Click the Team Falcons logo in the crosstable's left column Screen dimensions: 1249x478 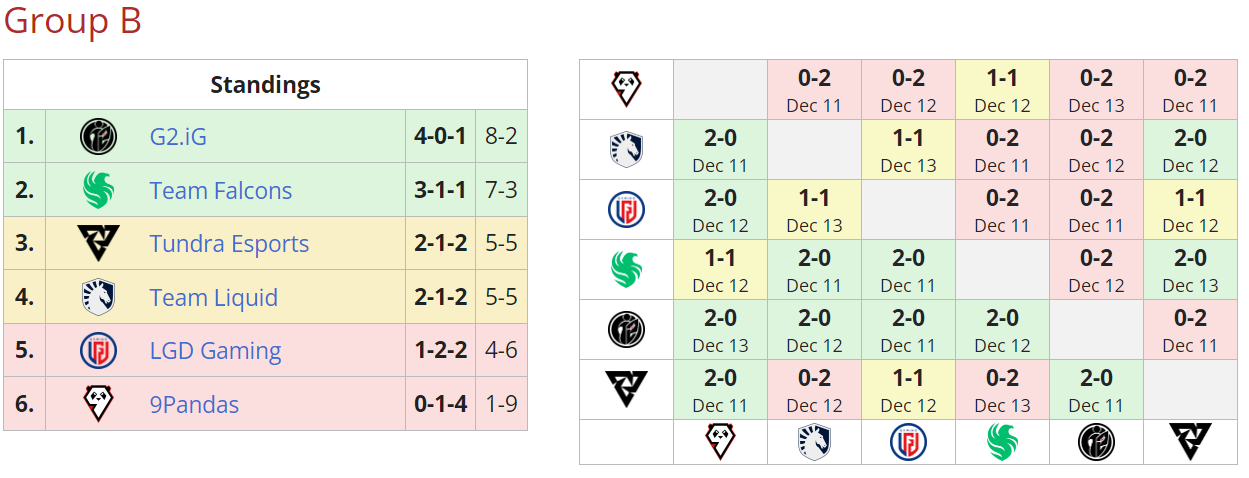[x=627, y=270]
